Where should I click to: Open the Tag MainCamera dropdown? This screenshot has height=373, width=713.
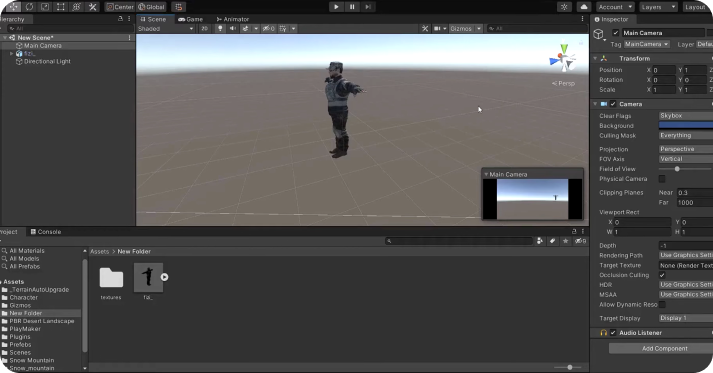point(647,44)
